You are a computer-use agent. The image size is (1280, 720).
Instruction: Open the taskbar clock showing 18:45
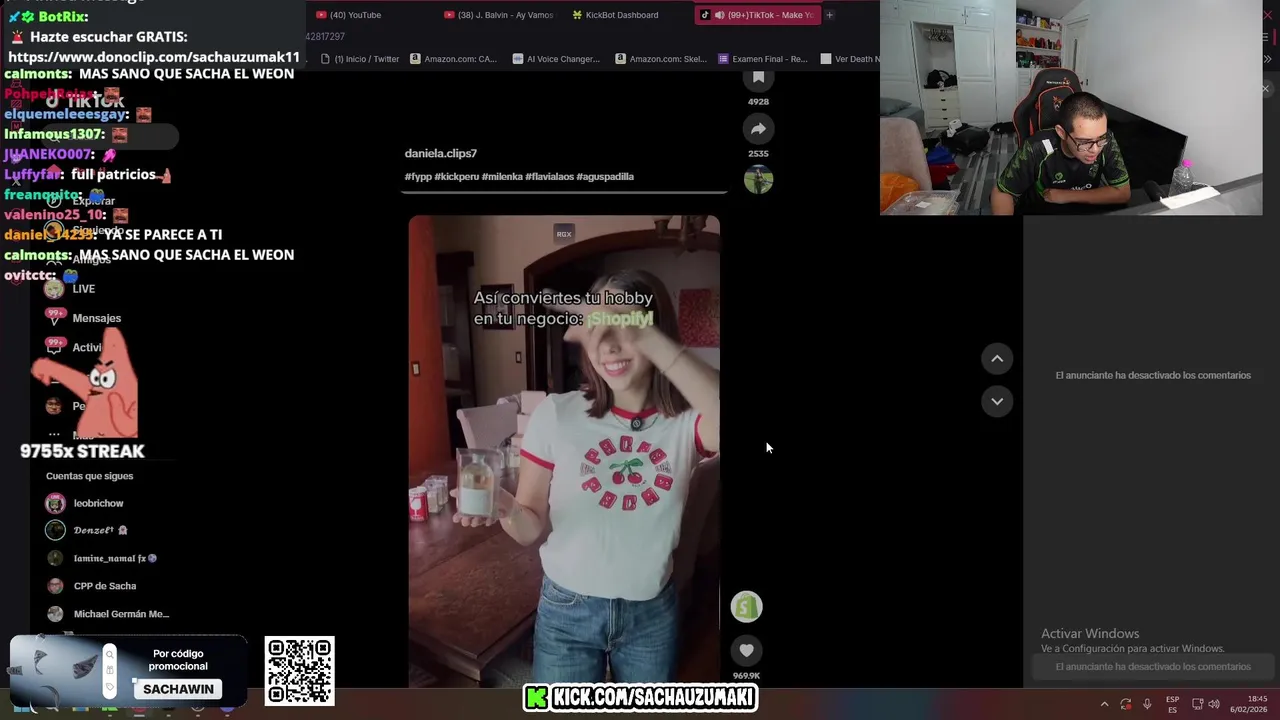pyautogui.click(x=1249, y=704)
